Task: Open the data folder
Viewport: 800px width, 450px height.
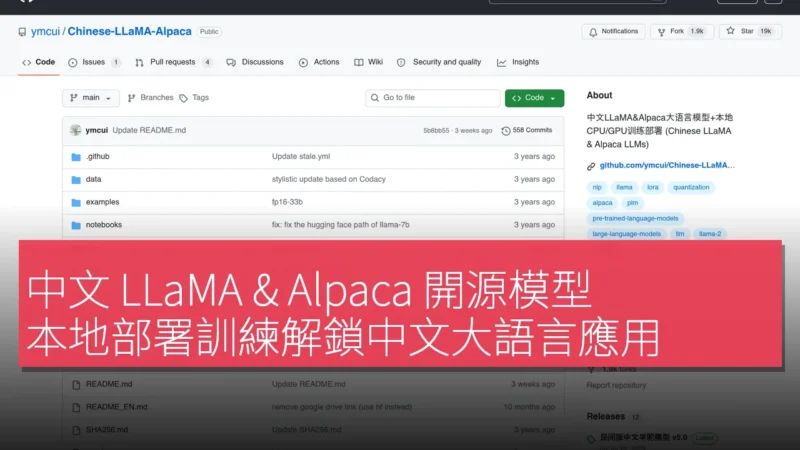Action: coord(93,179)
